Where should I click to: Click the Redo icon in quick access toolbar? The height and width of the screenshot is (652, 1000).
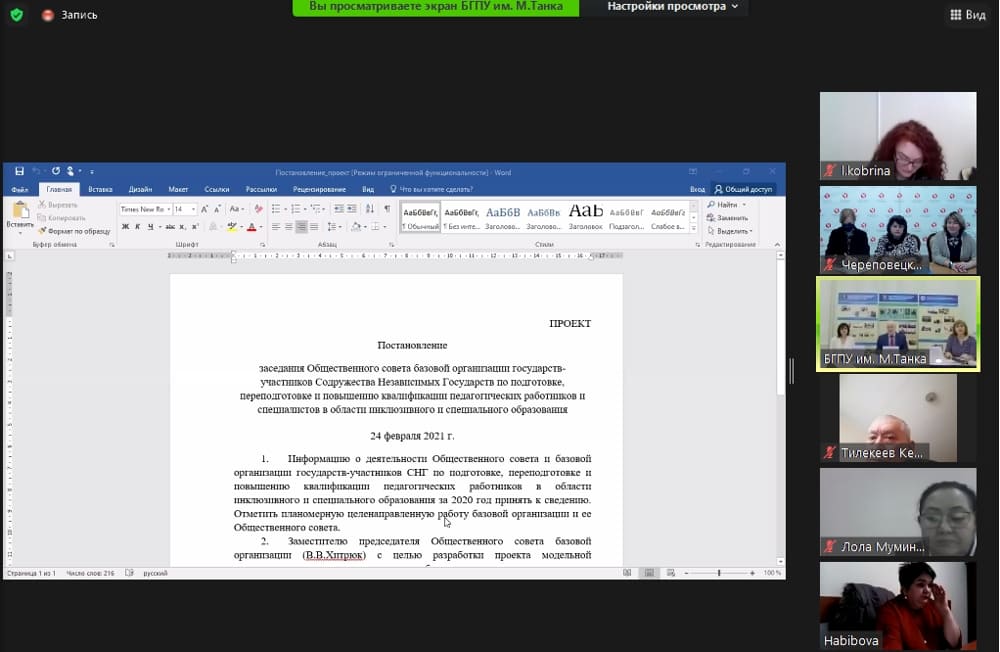tap(56, 171)
